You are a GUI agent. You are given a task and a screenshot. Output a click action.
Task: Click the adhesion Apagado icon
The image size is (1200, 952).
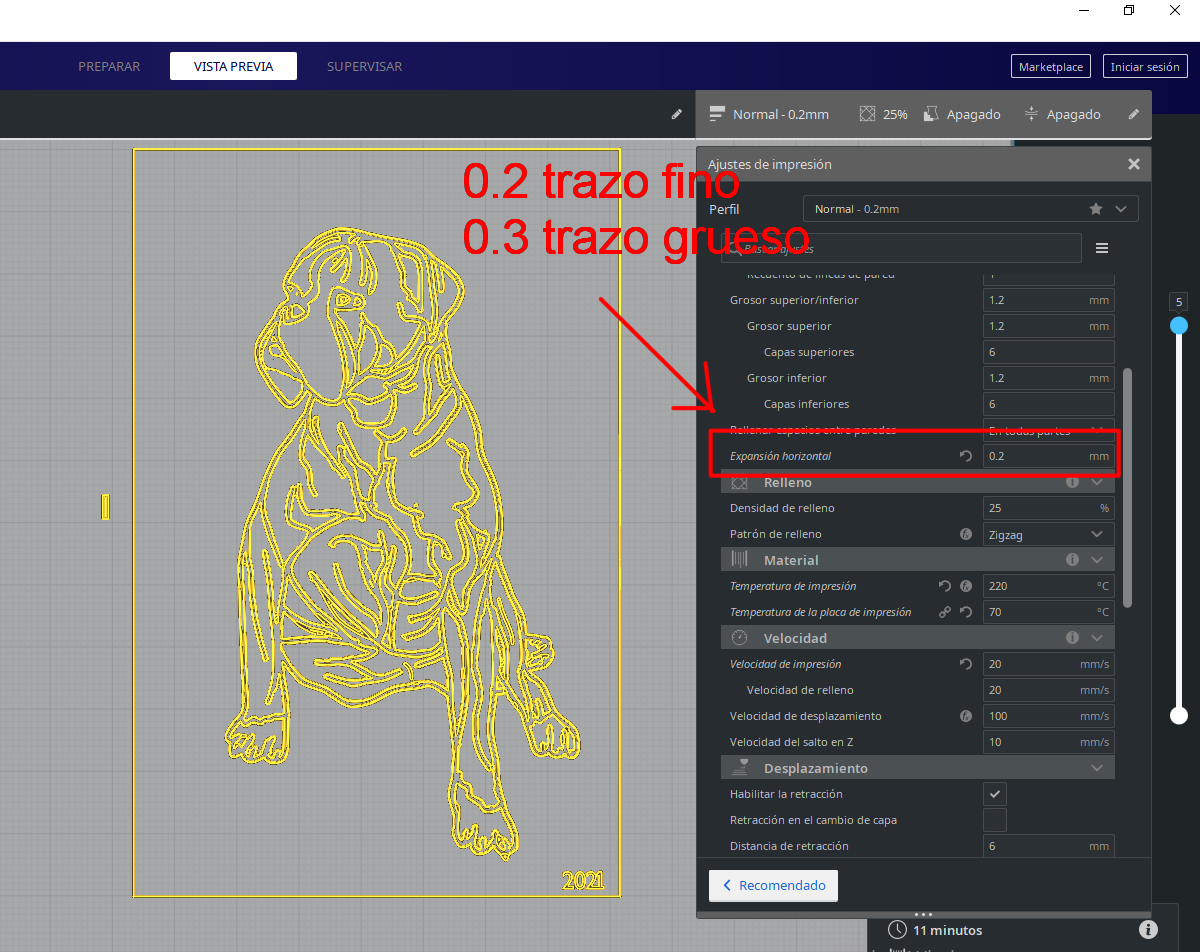click(x=1030, y=114)
